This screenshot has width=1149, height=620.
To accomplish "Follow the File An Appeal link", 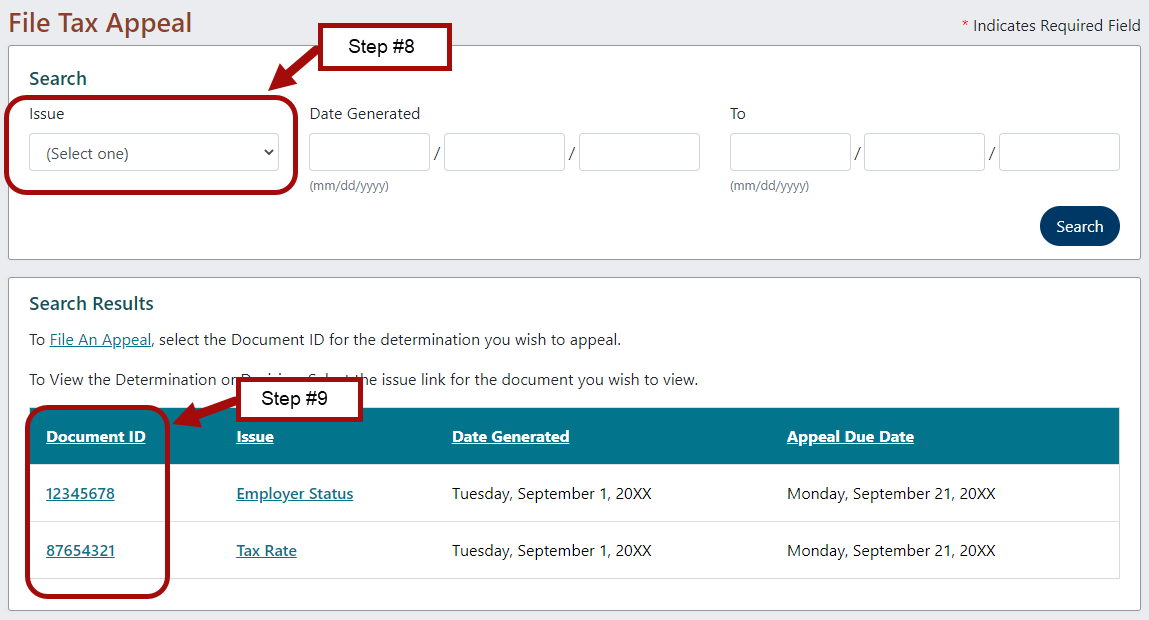I will click(x=100, y=340).
